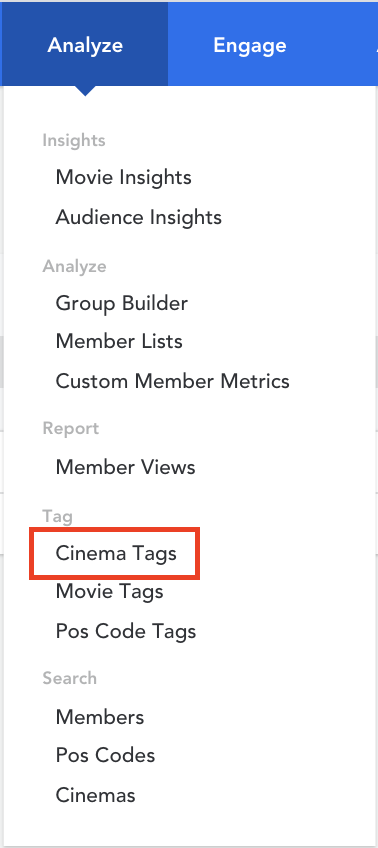Screen dimensions: 378x848
Task: Search Members
Action: click(100, 717)
